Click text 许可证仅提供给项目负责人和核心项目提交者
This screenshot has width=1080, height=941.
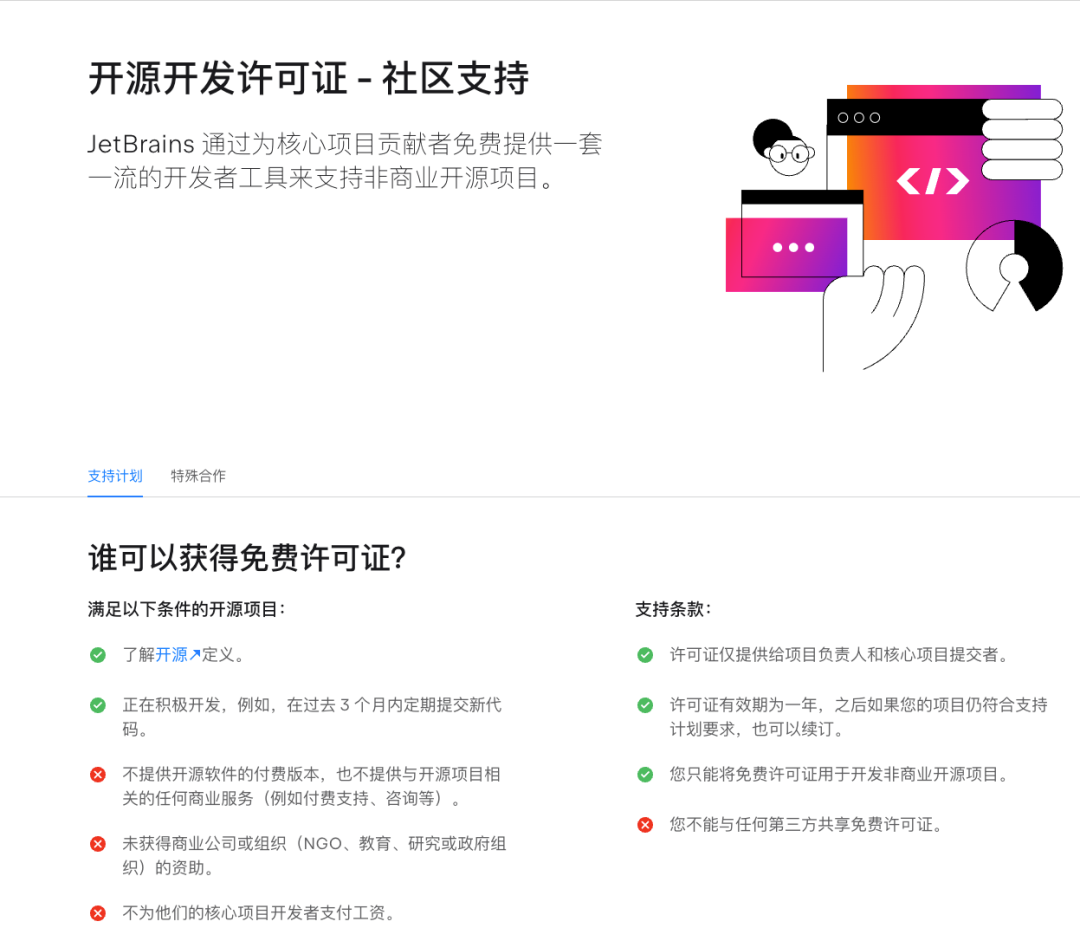click(x=840, y=654)
